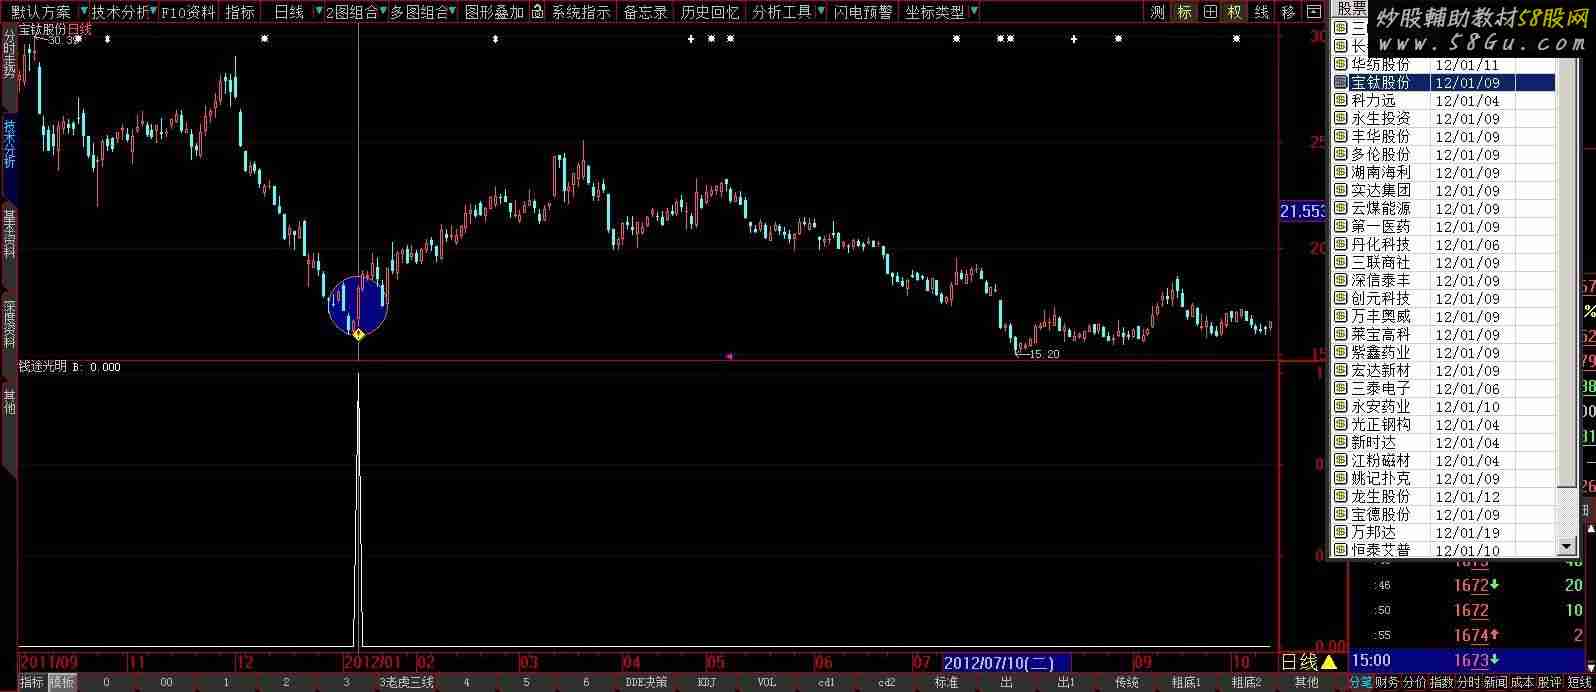This screenshot has height=692, width=1596.
Task: Select the 传统 indicator tab
Action: click(1127, 683)
